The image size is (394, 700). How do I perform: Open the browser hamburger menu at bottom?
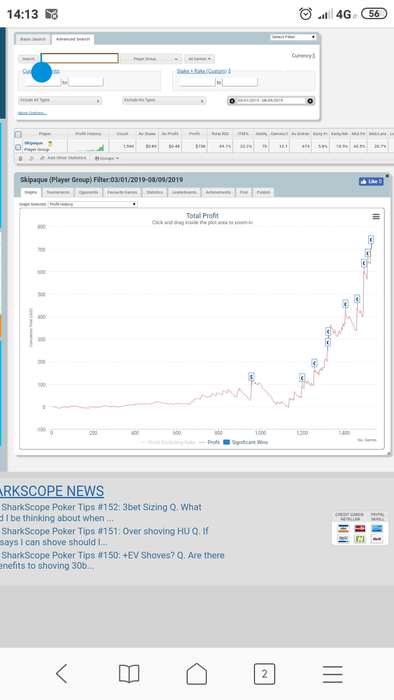[x=332, y=674]
